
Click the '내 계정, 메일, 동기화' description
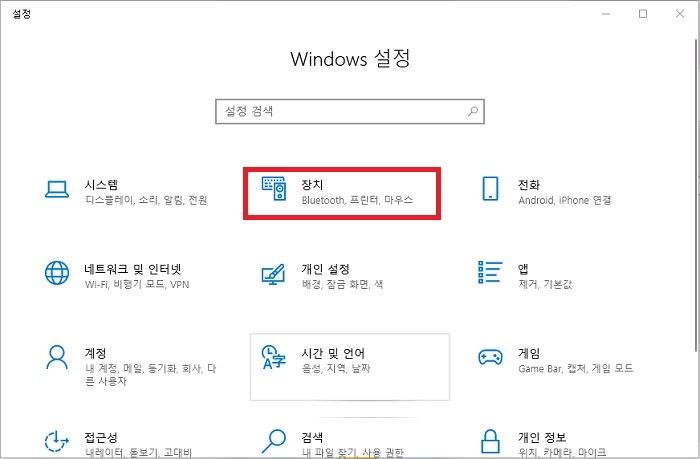150,375
